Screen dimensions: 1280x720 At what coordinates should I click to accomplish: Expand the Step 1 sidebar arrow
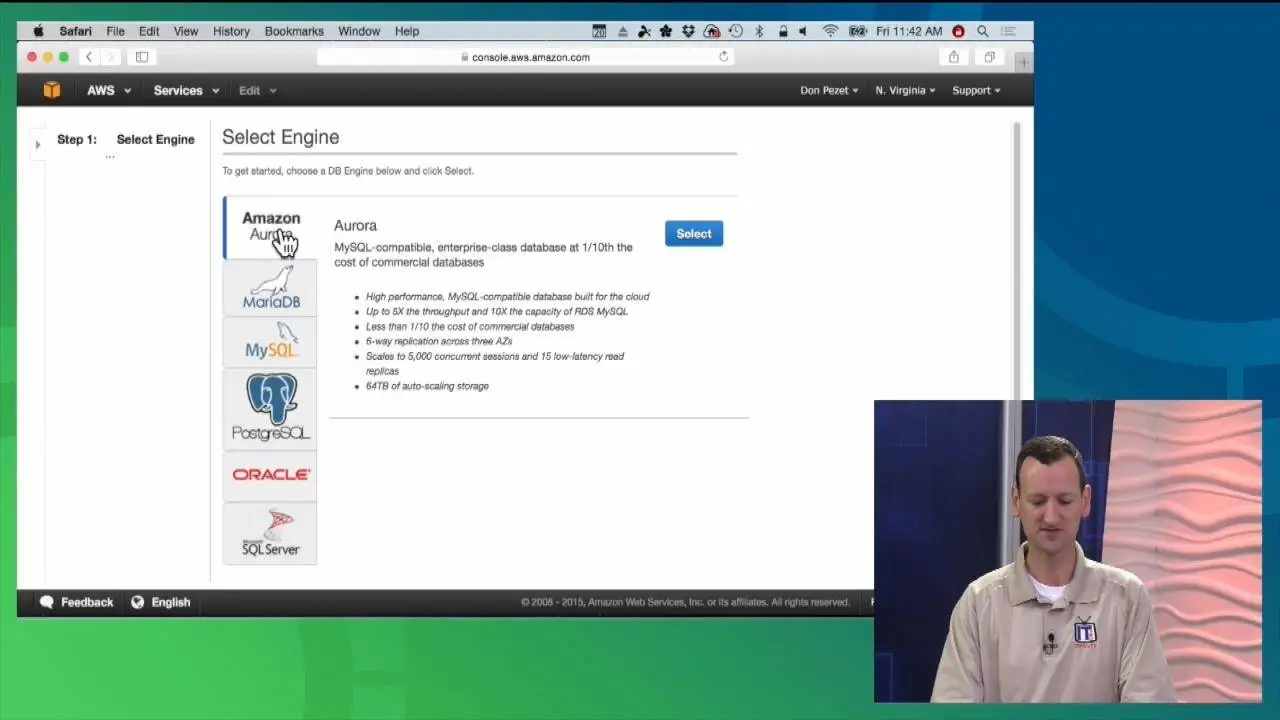[37, 145]
